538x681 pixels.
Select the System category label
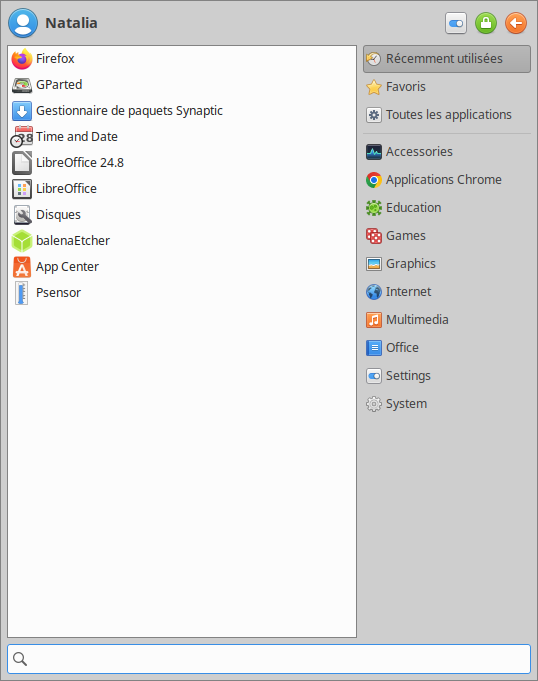[x=406, y=404]
